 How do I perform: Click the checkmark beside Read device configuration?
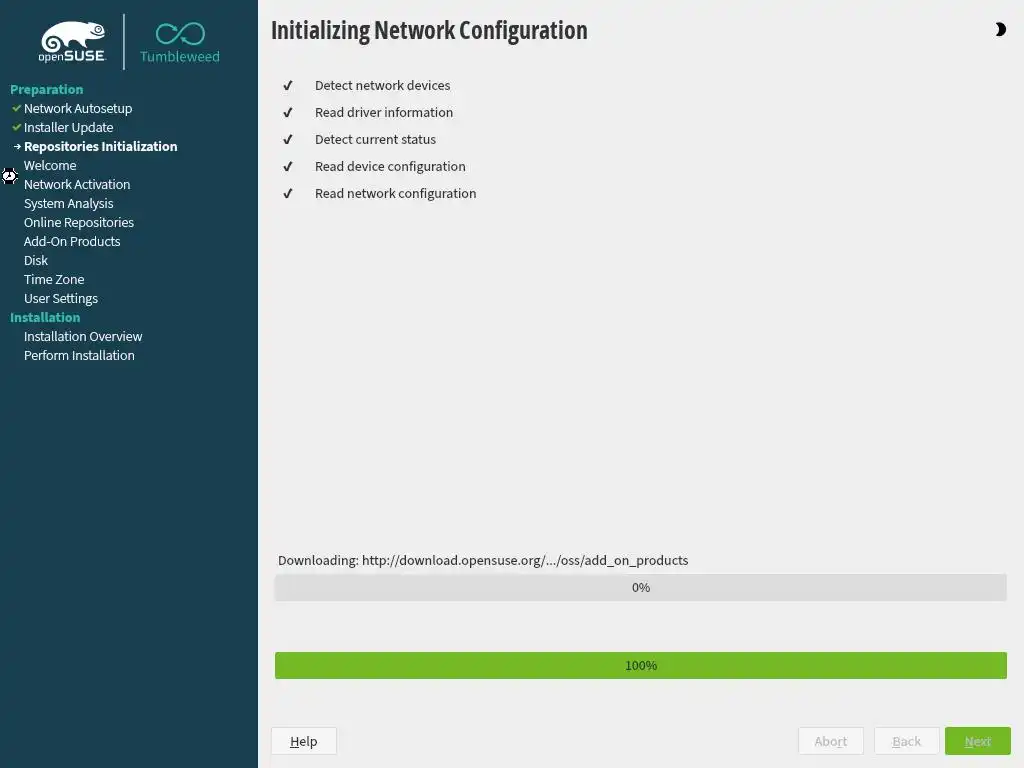click(x=288, y=167)
